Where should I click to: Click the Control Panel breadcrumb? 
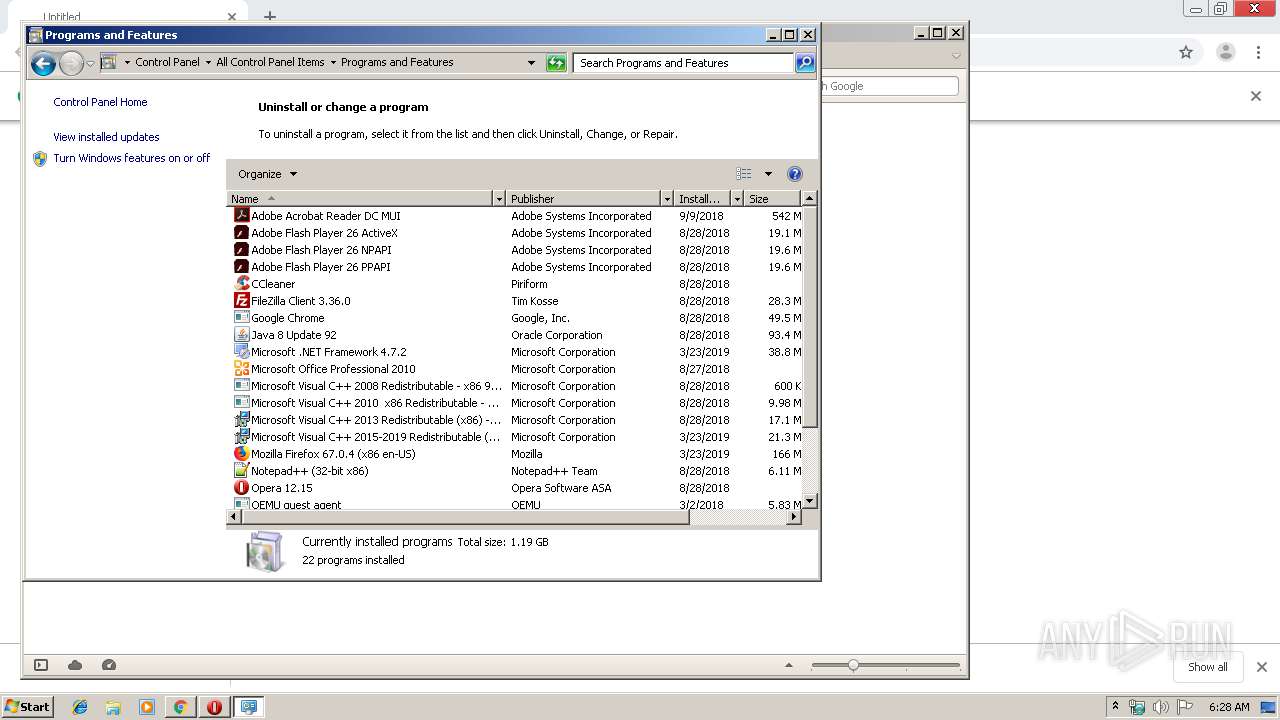[167, 62]
